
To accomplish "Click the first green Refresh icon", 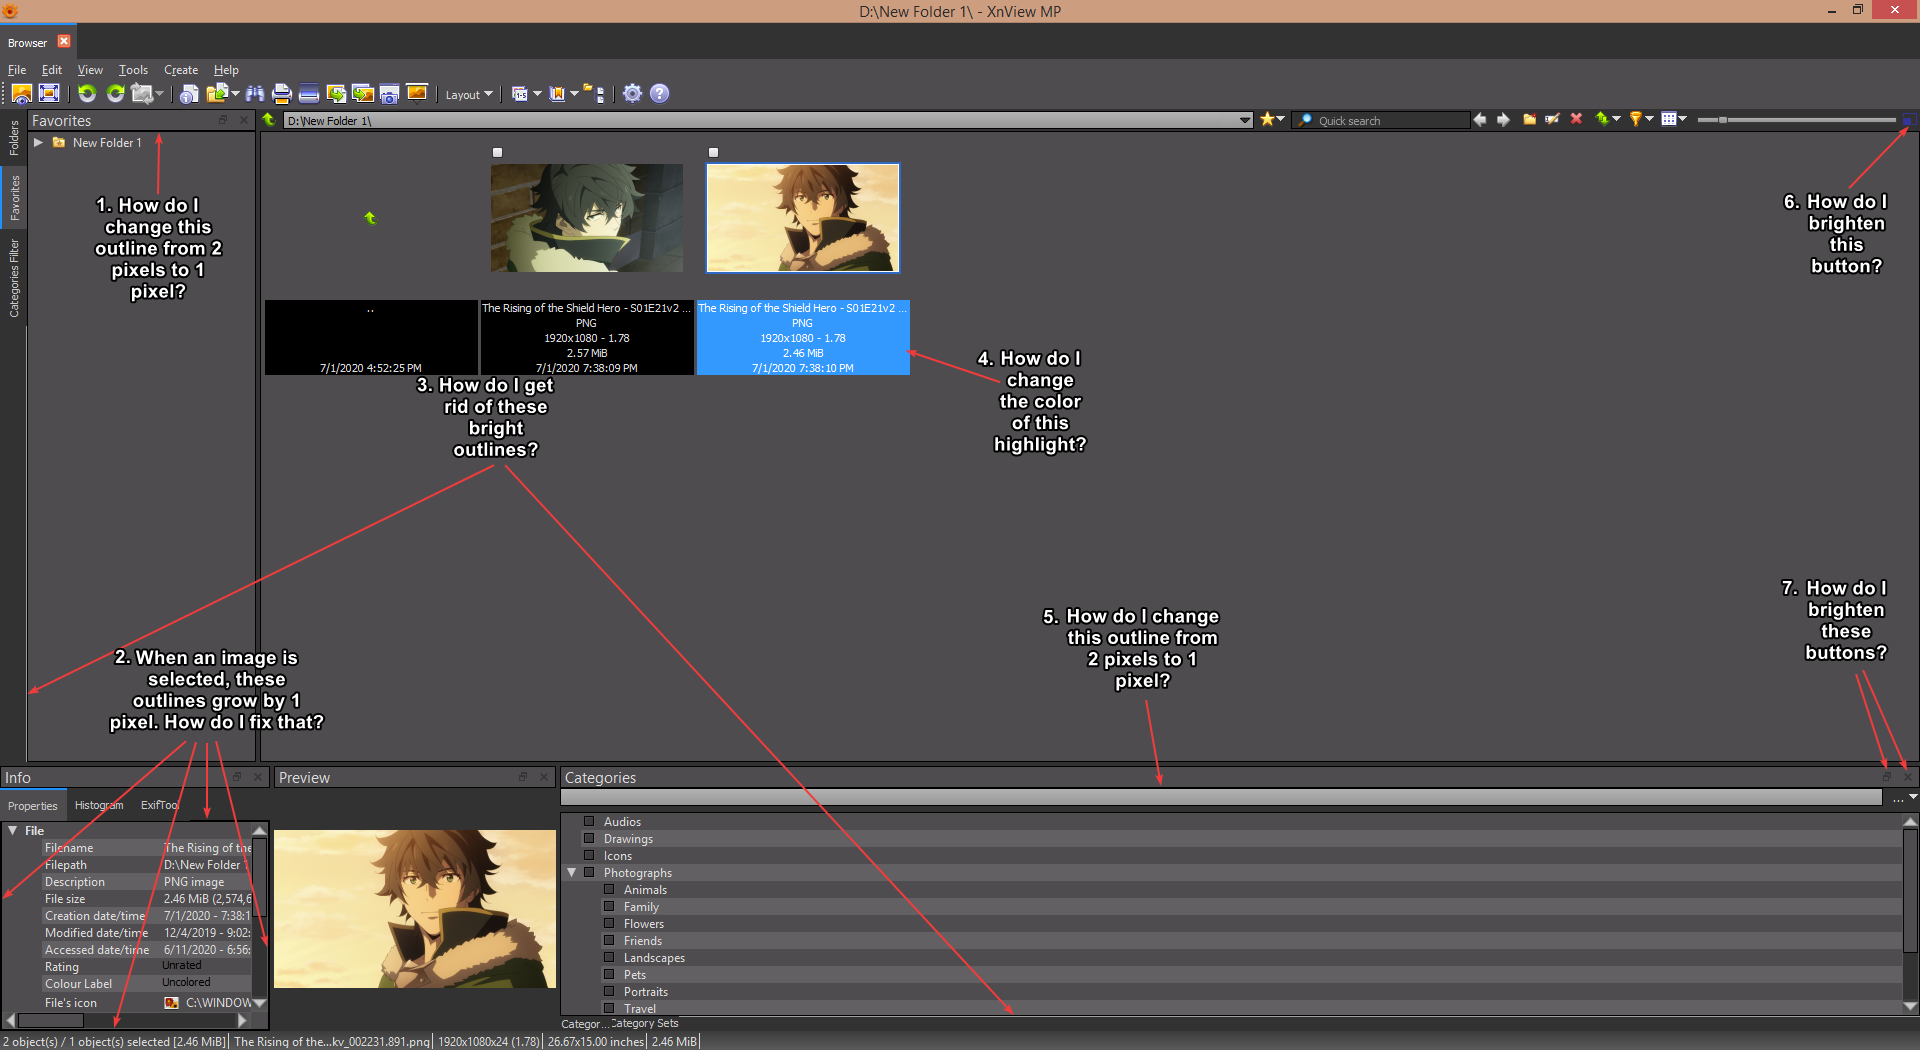I will pos(87,94).
